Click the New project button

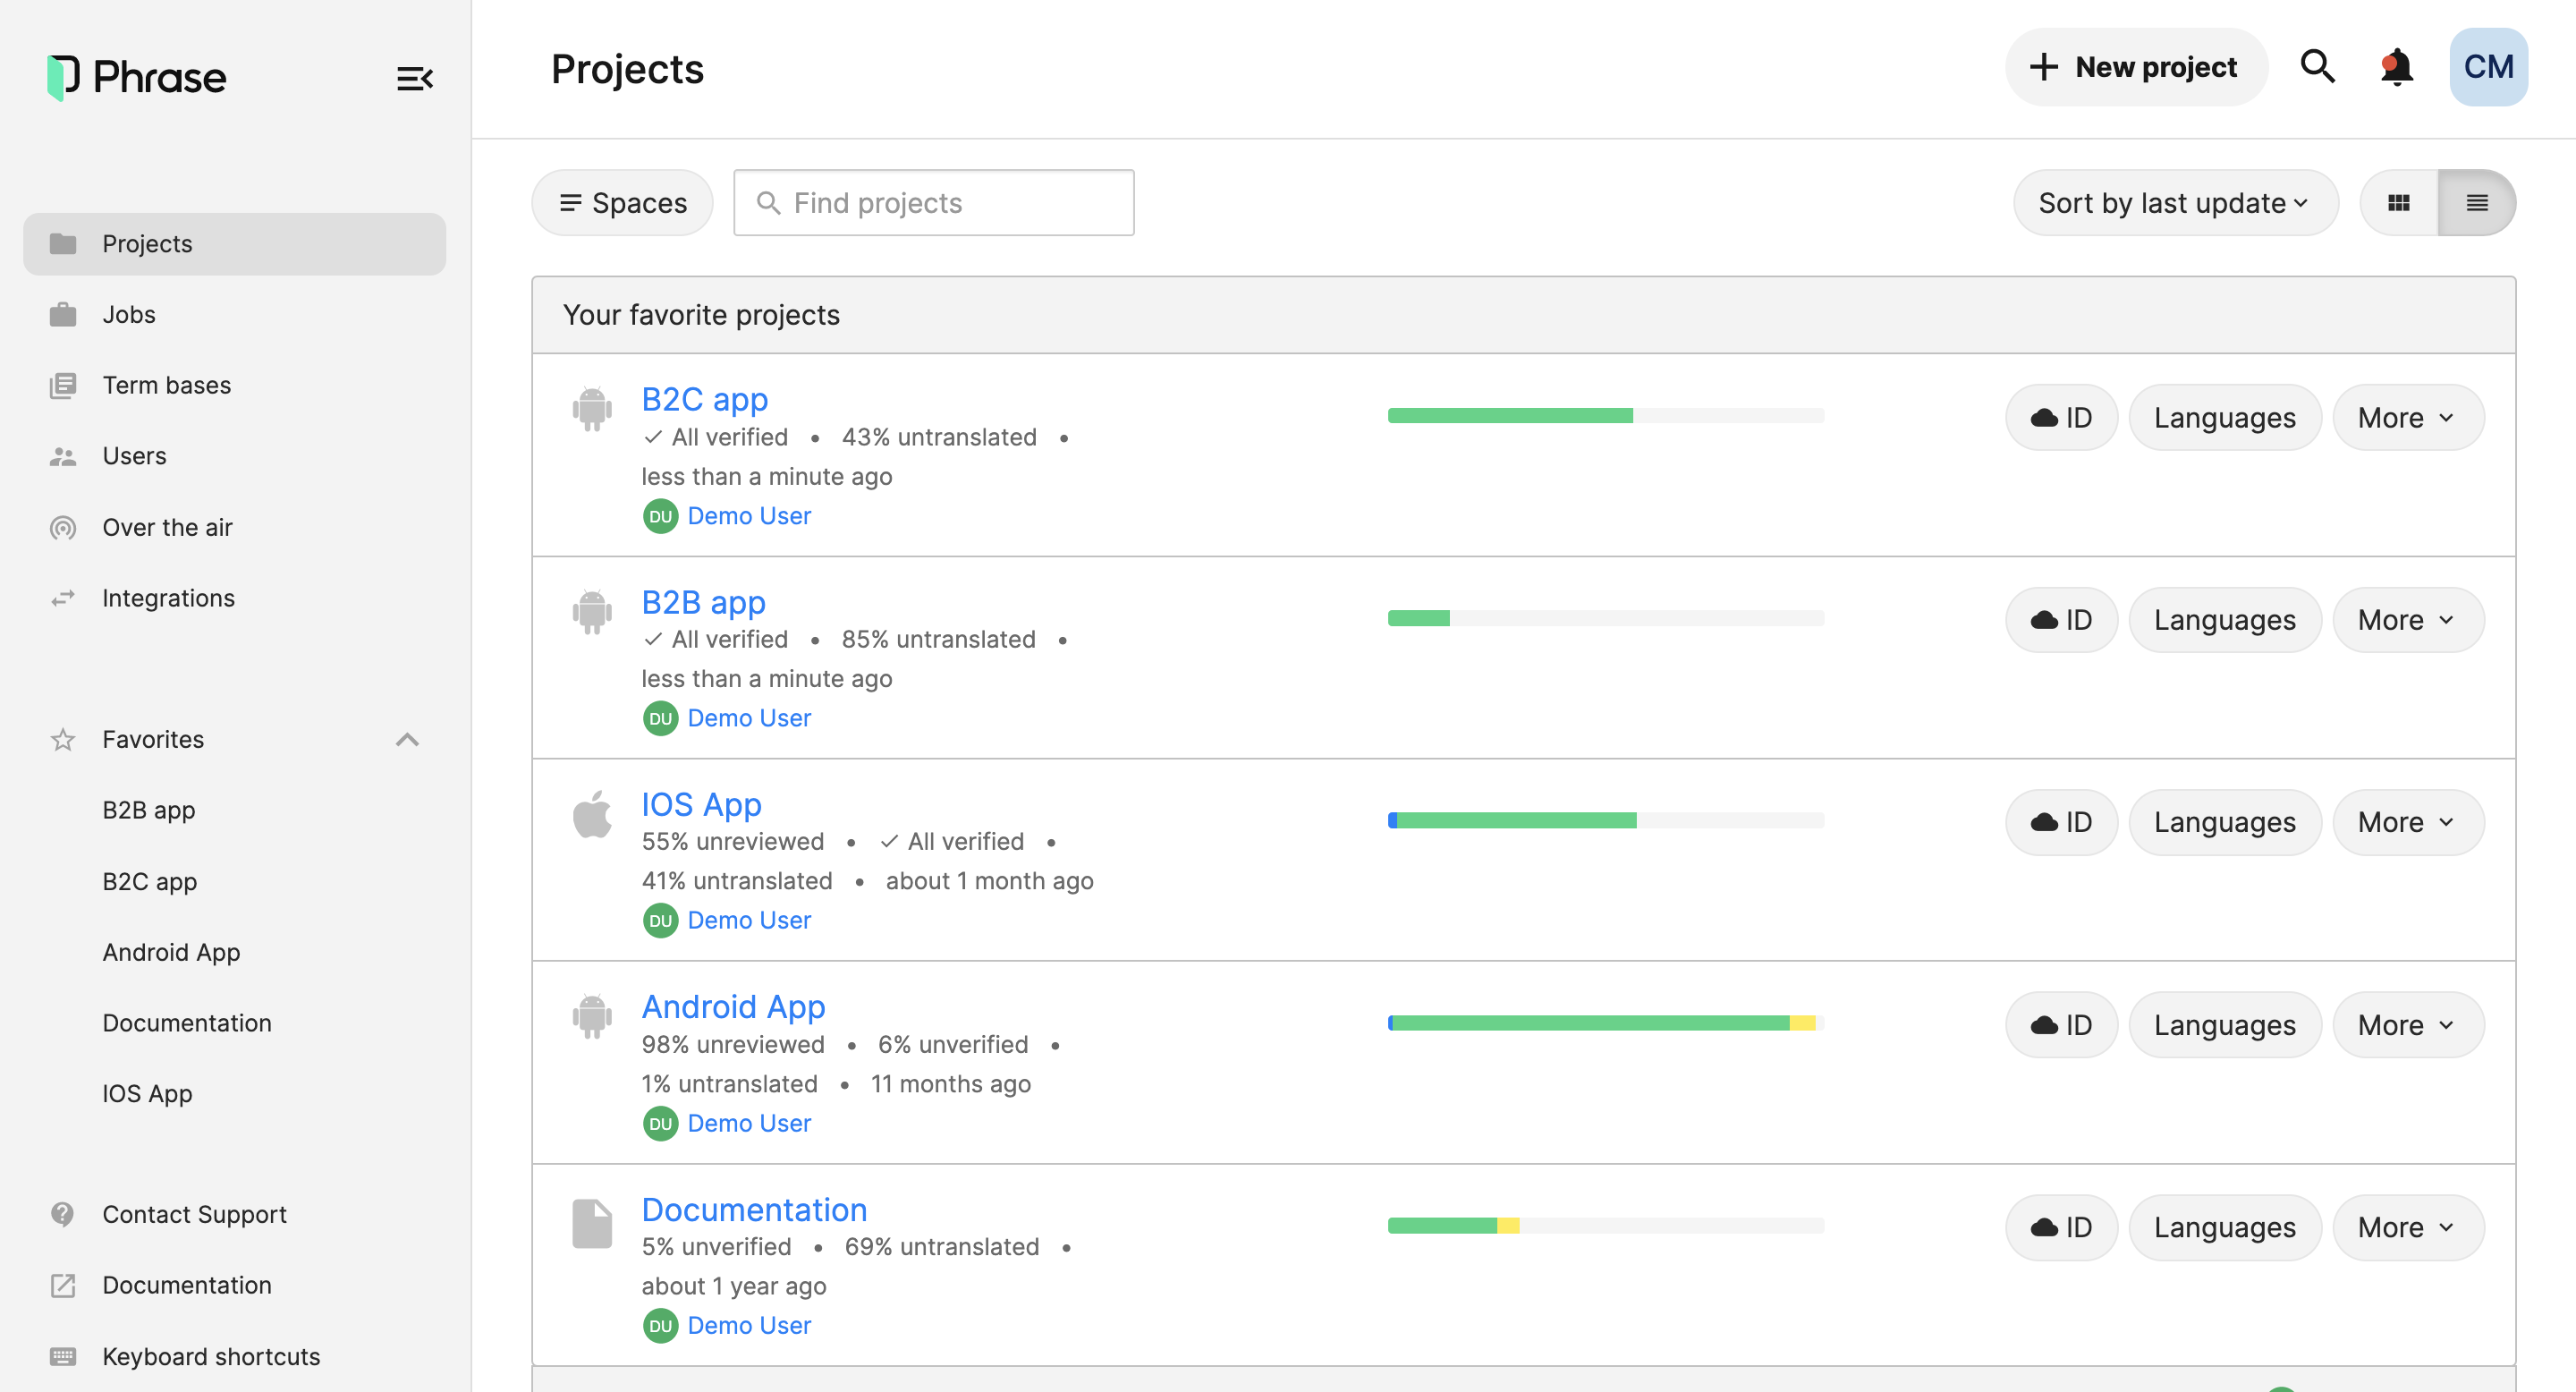pos(2135,67)
